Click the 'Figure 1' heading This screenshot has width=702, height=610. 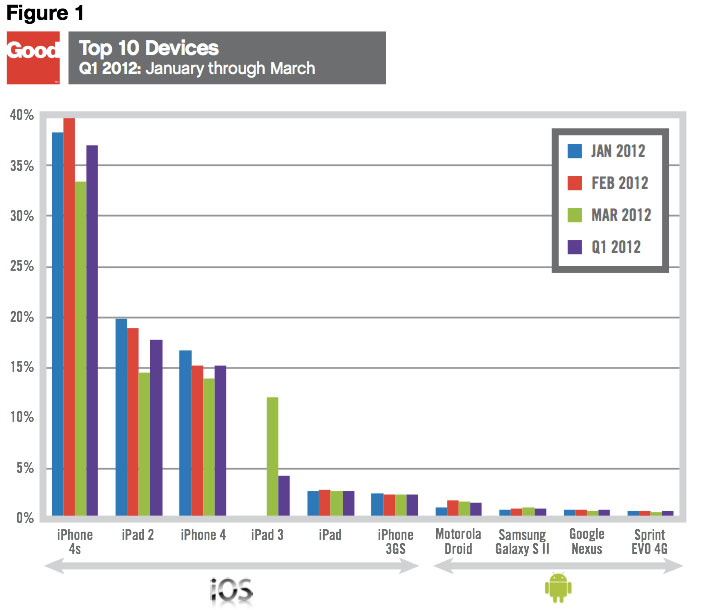pos(45,13)
